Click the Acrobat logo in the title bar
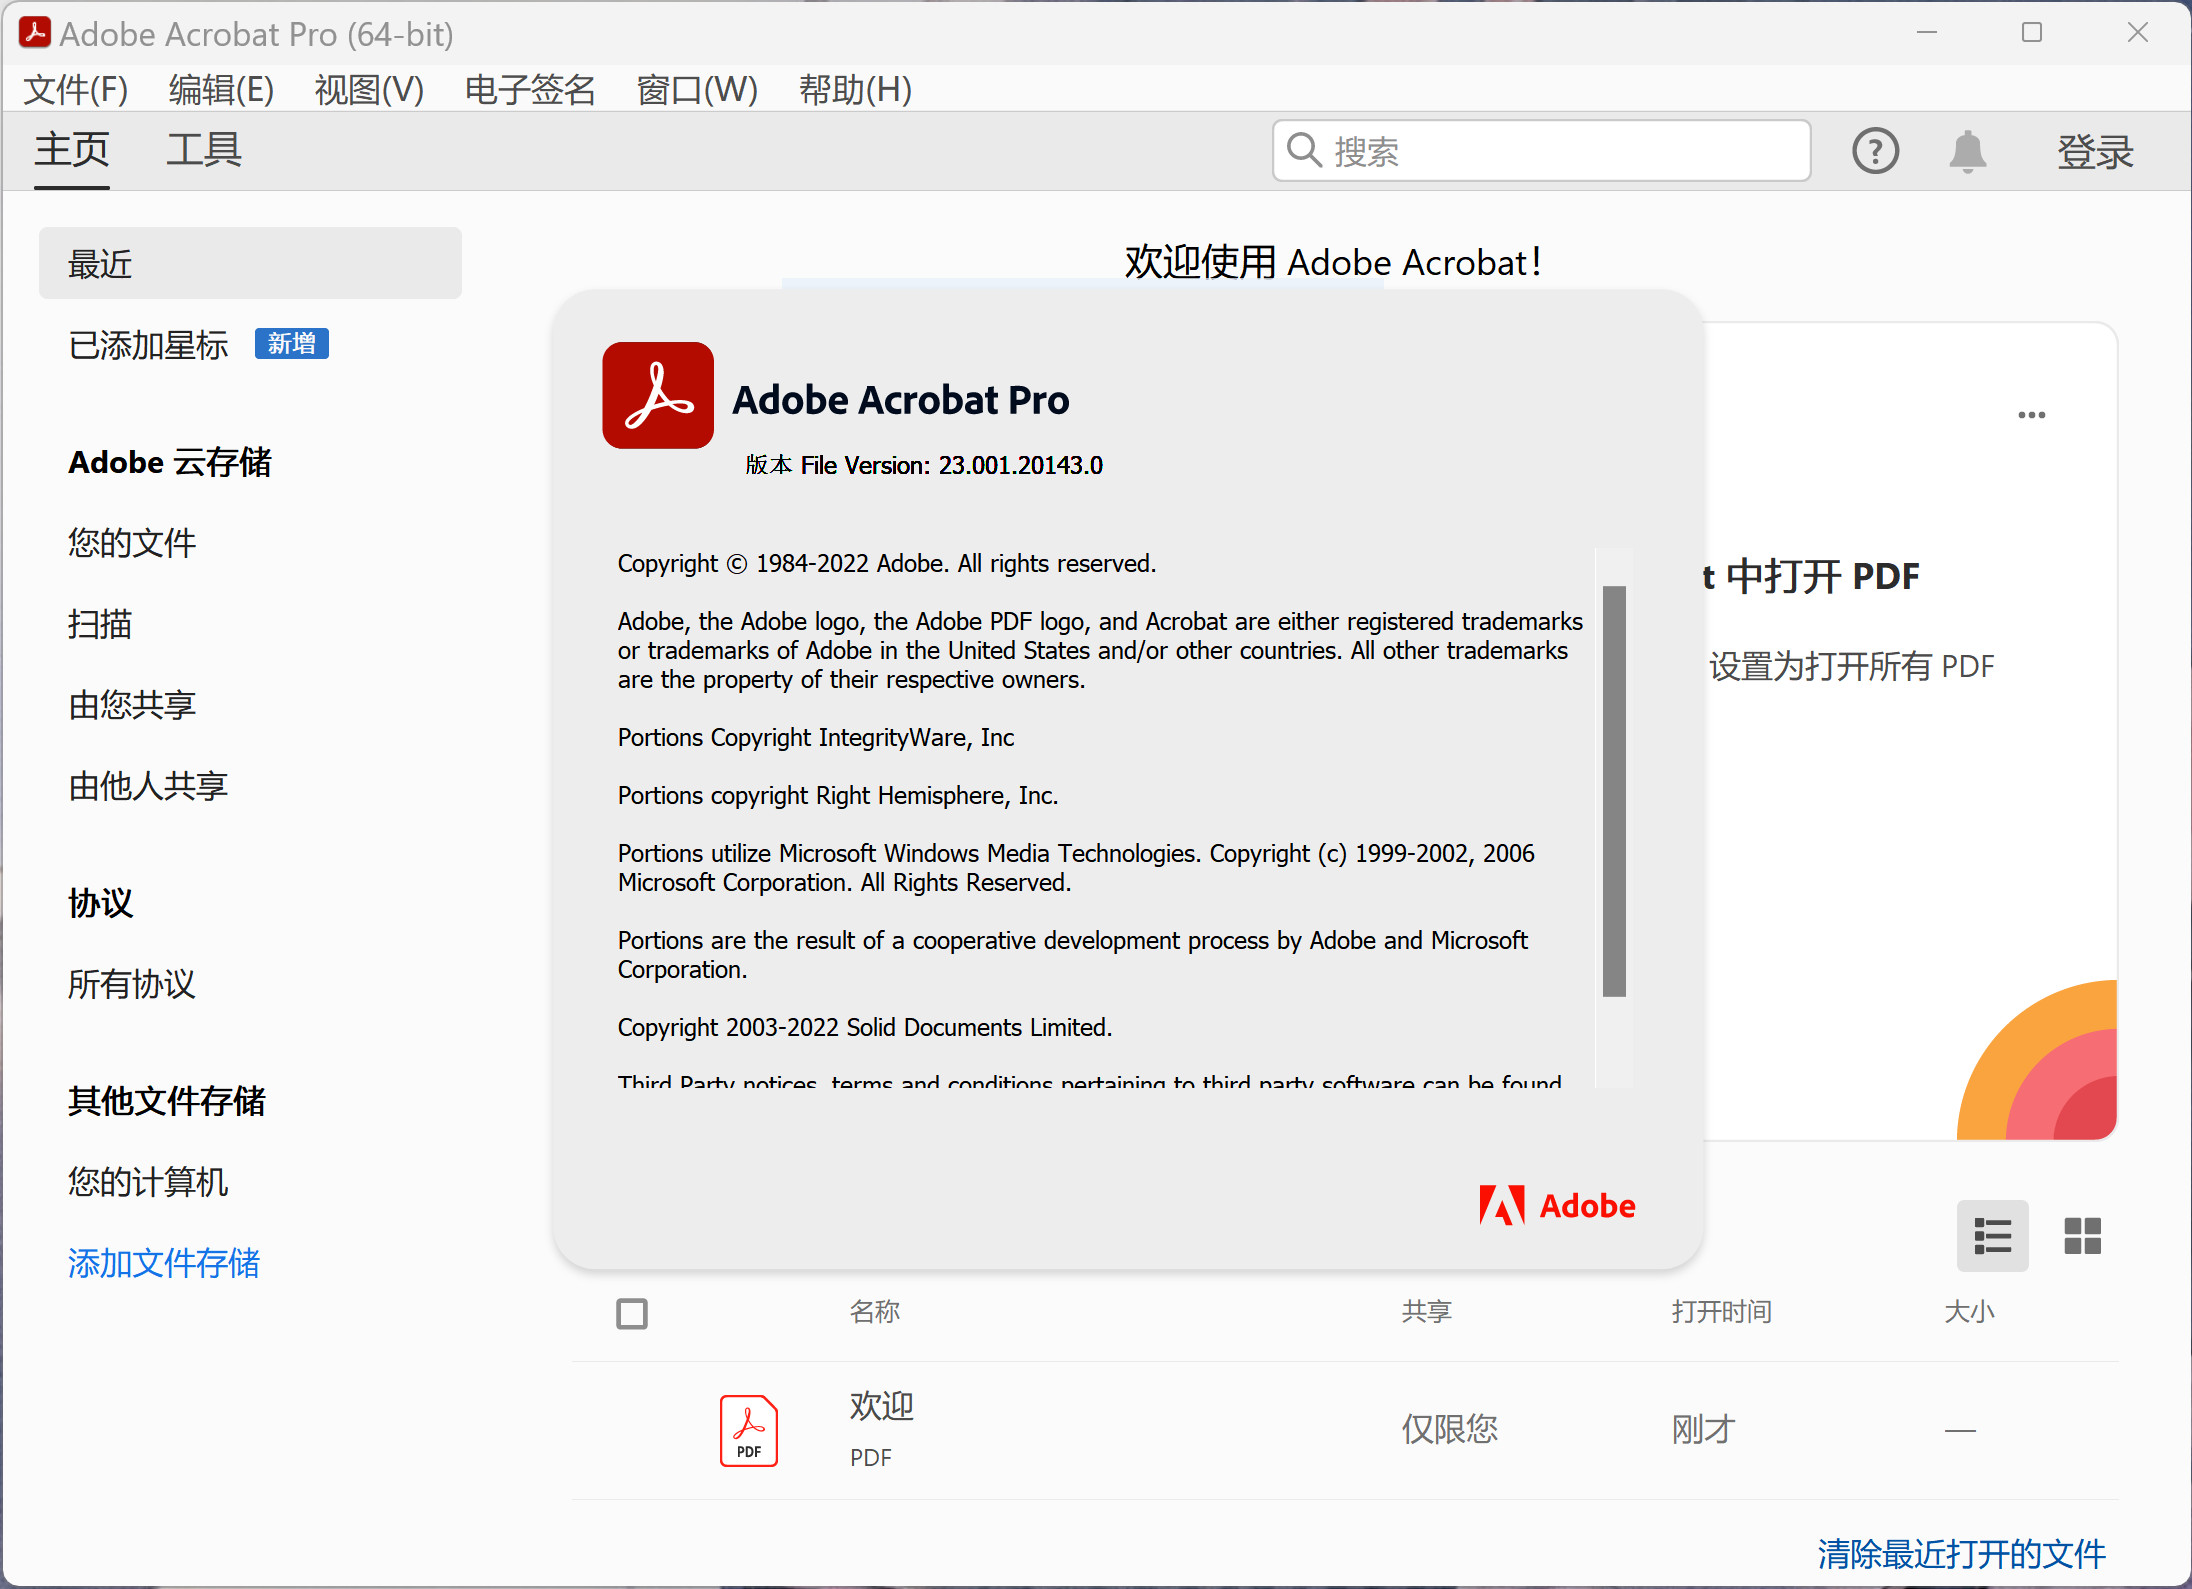Viewport: 2192px width, 1589px height. [35, 33]
